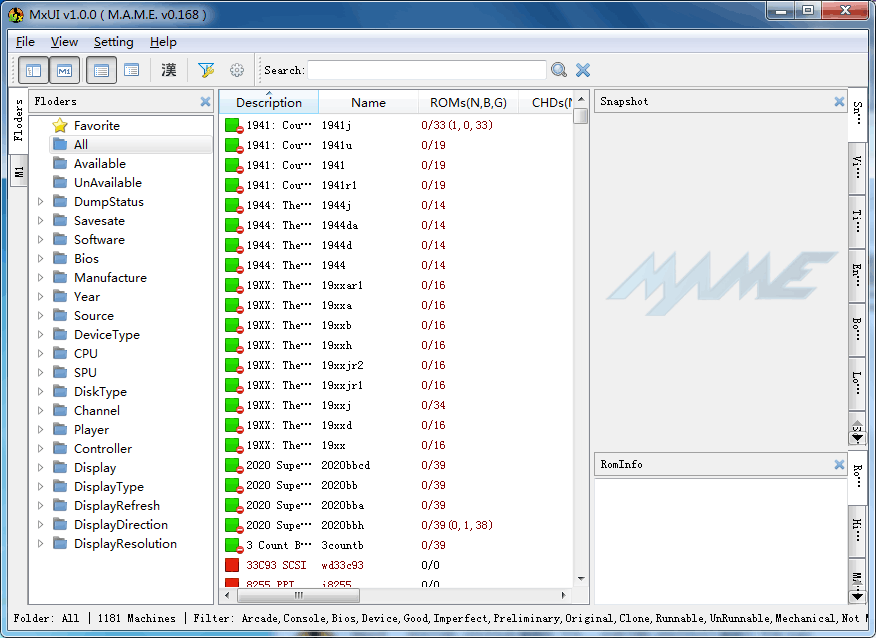Switch to details list view
Viewport: 876px width, 638px height.
tap(101, 70)
